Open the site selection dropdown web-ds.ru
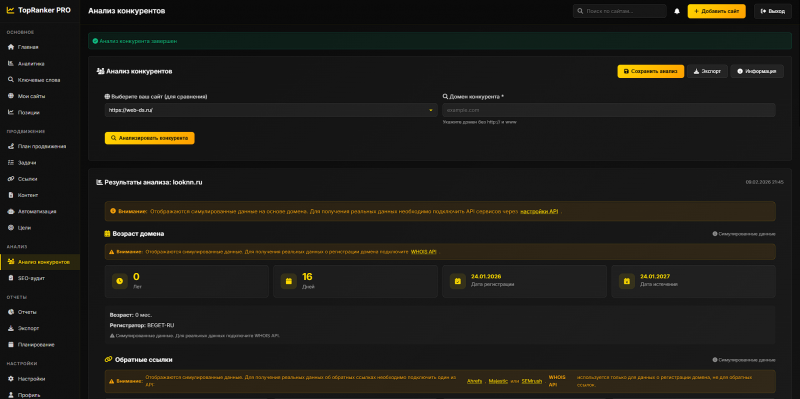This screenshot has width=800, height=399. click(271, 110)
